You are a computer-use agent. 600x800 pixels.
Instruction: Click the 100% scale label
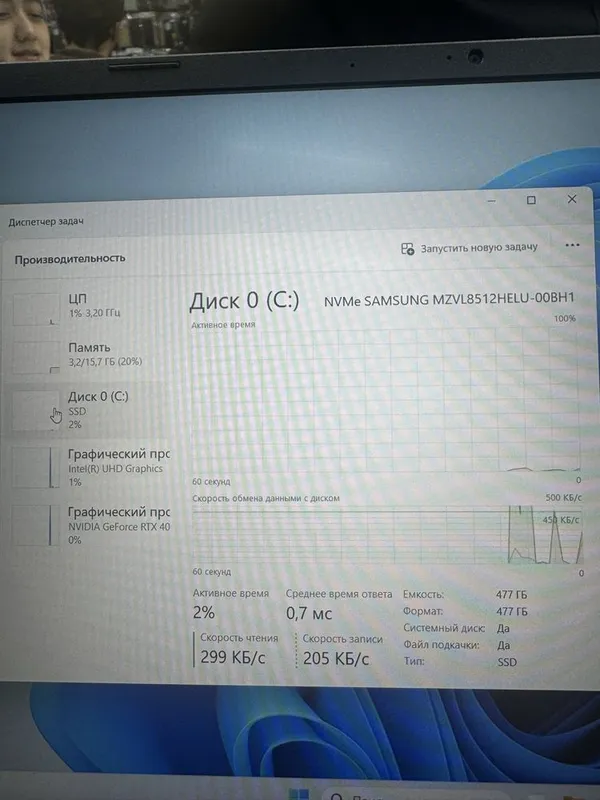(565, 318)
